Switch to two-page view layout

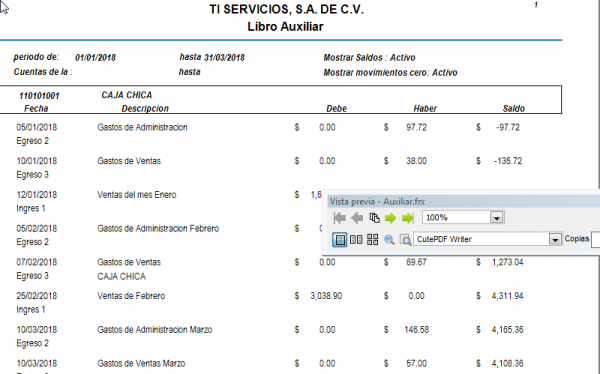(x=356, y=240)
